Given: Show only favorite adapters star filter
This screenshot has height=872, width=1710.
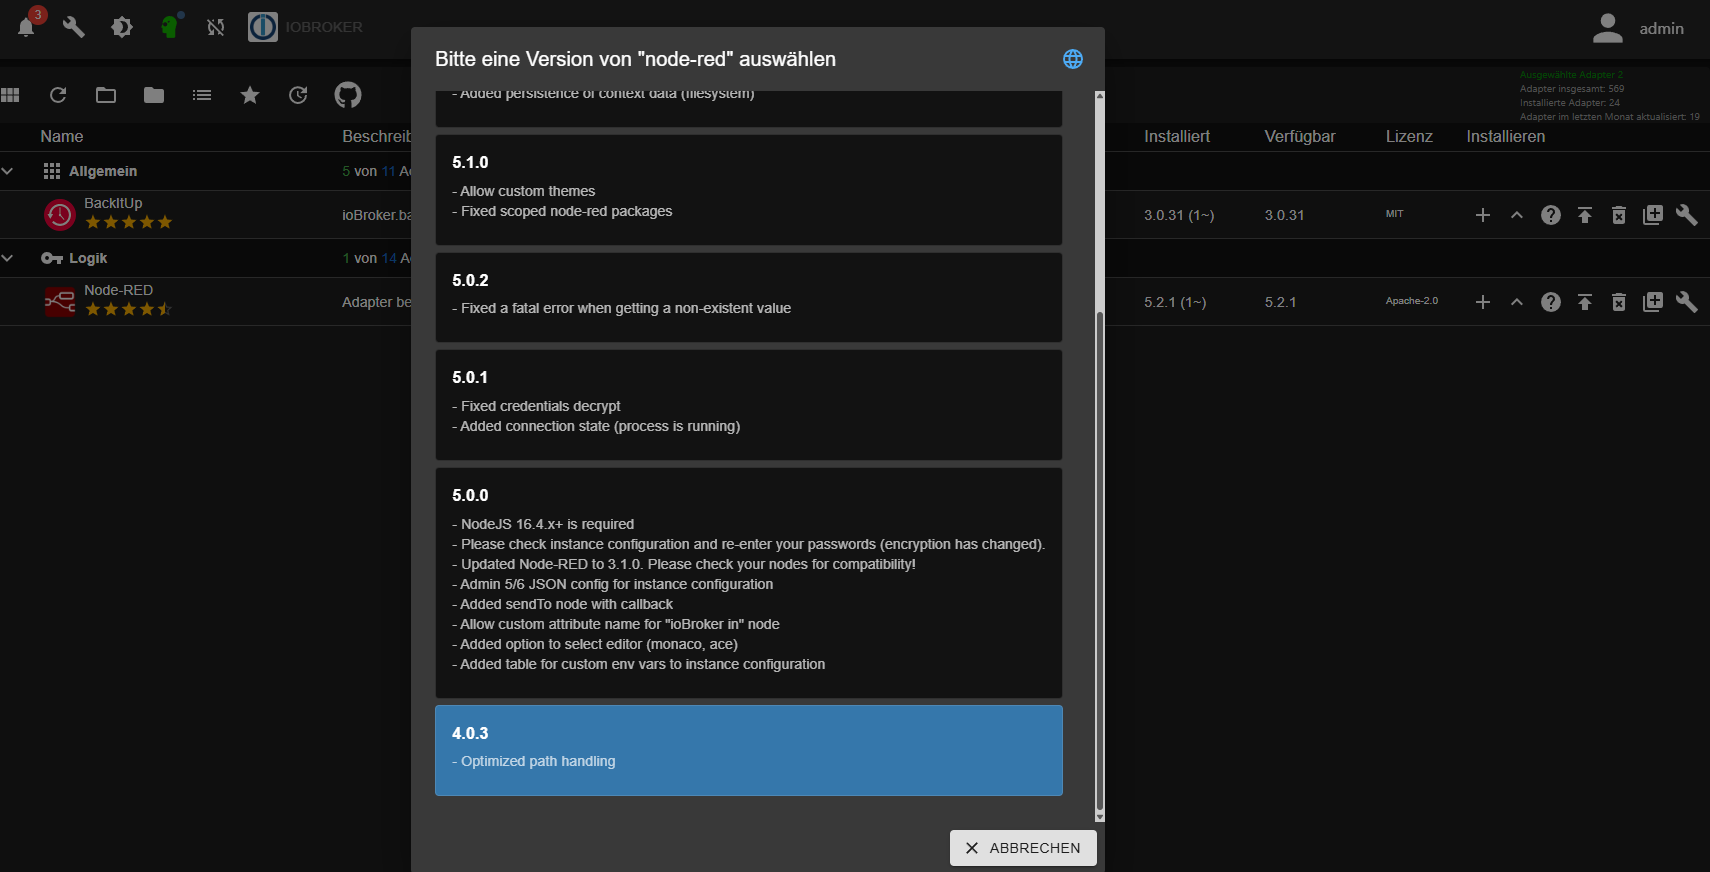Looking at the screenshot, I should point(250,95).
